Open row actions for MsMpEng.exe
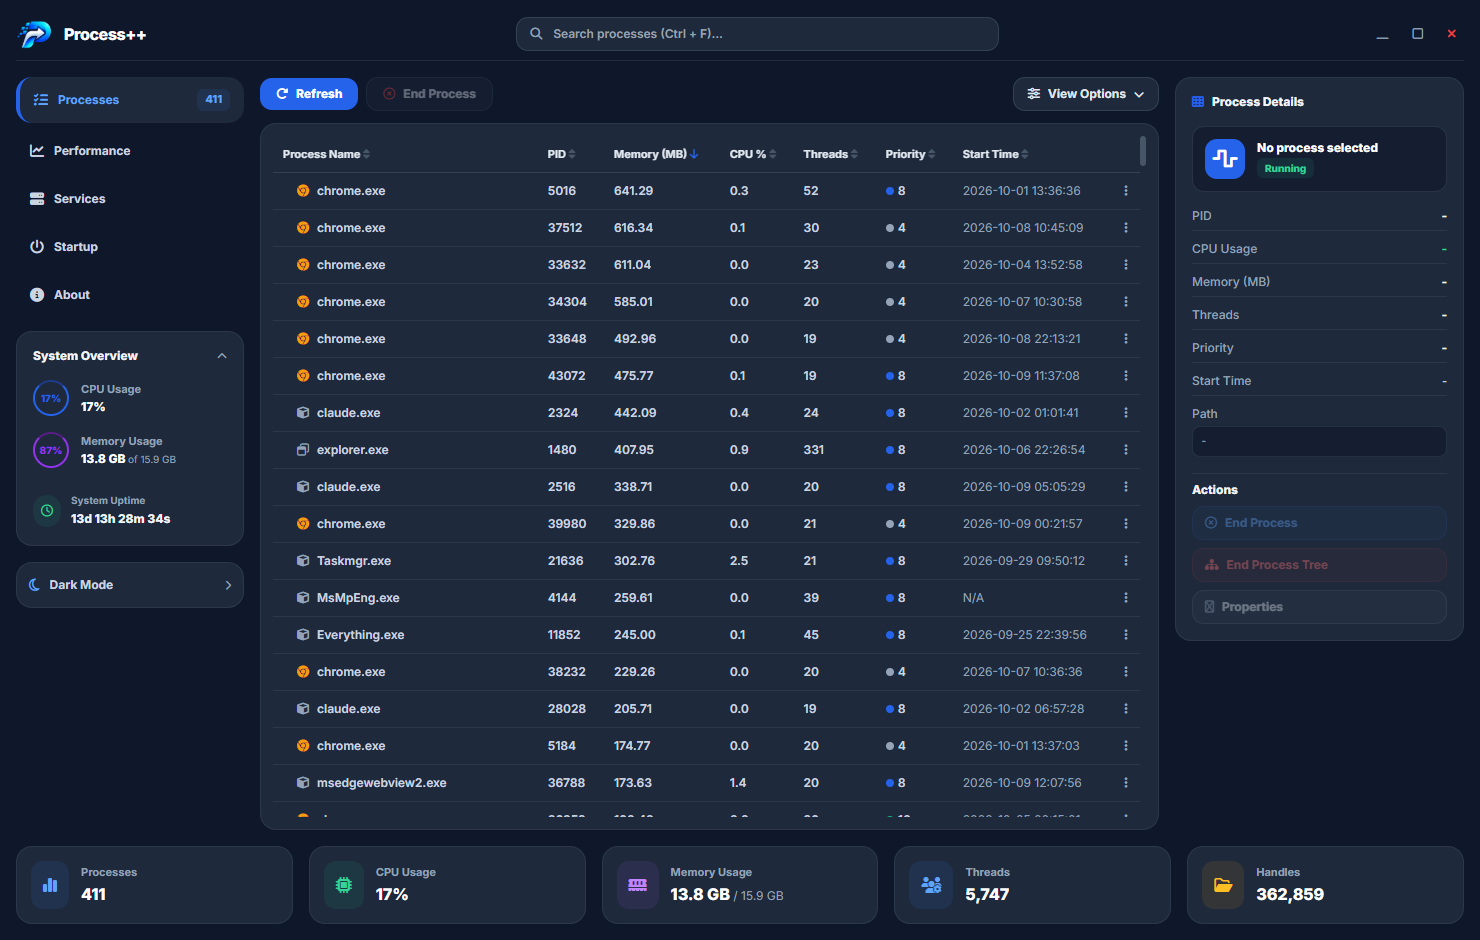Screen dimensions: 1480x940 pyautogui.click(x=1126, y=598)
